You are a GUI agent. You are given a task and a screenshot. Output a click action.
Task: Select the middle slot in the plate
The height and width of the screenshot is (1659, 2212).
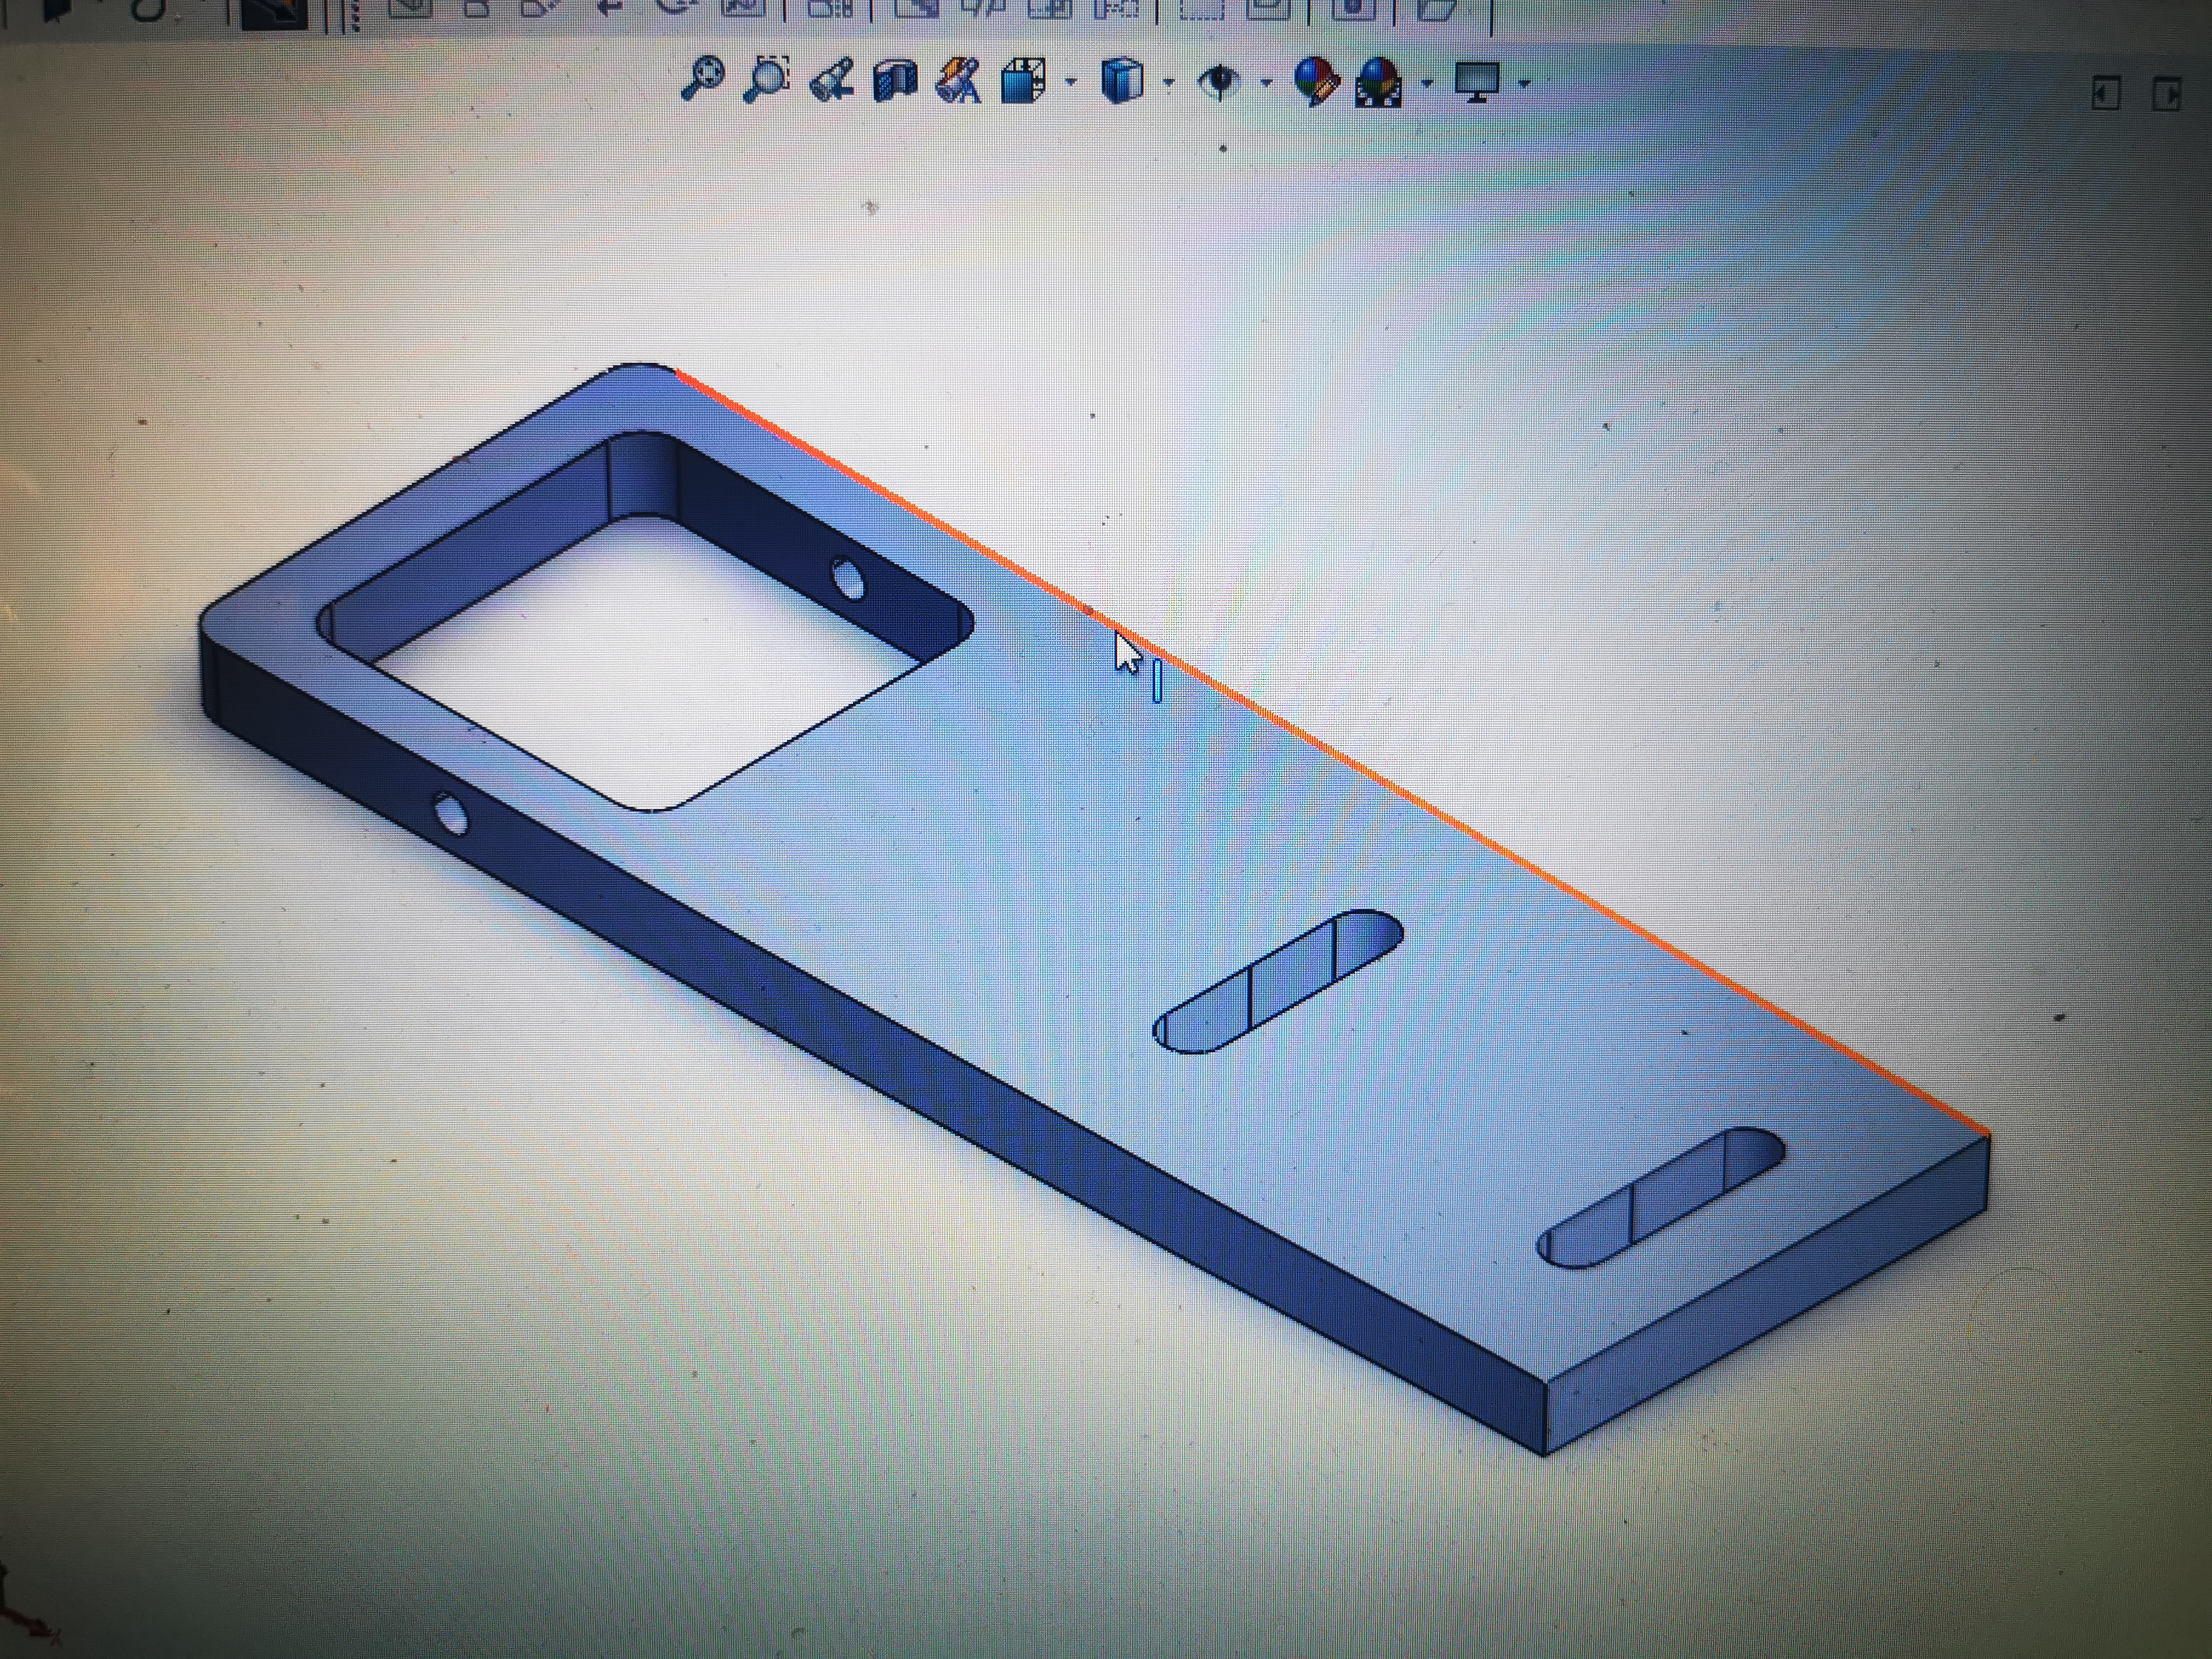pos(1278,982)
